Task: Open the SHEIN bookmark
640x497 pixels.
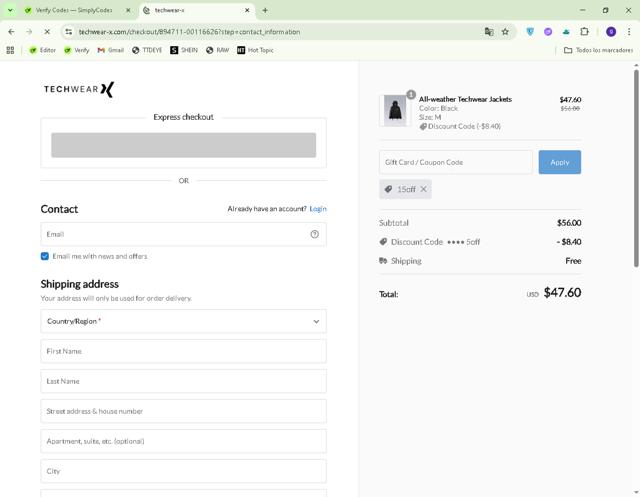Action: pyautogui.click(x=184, y=50)
